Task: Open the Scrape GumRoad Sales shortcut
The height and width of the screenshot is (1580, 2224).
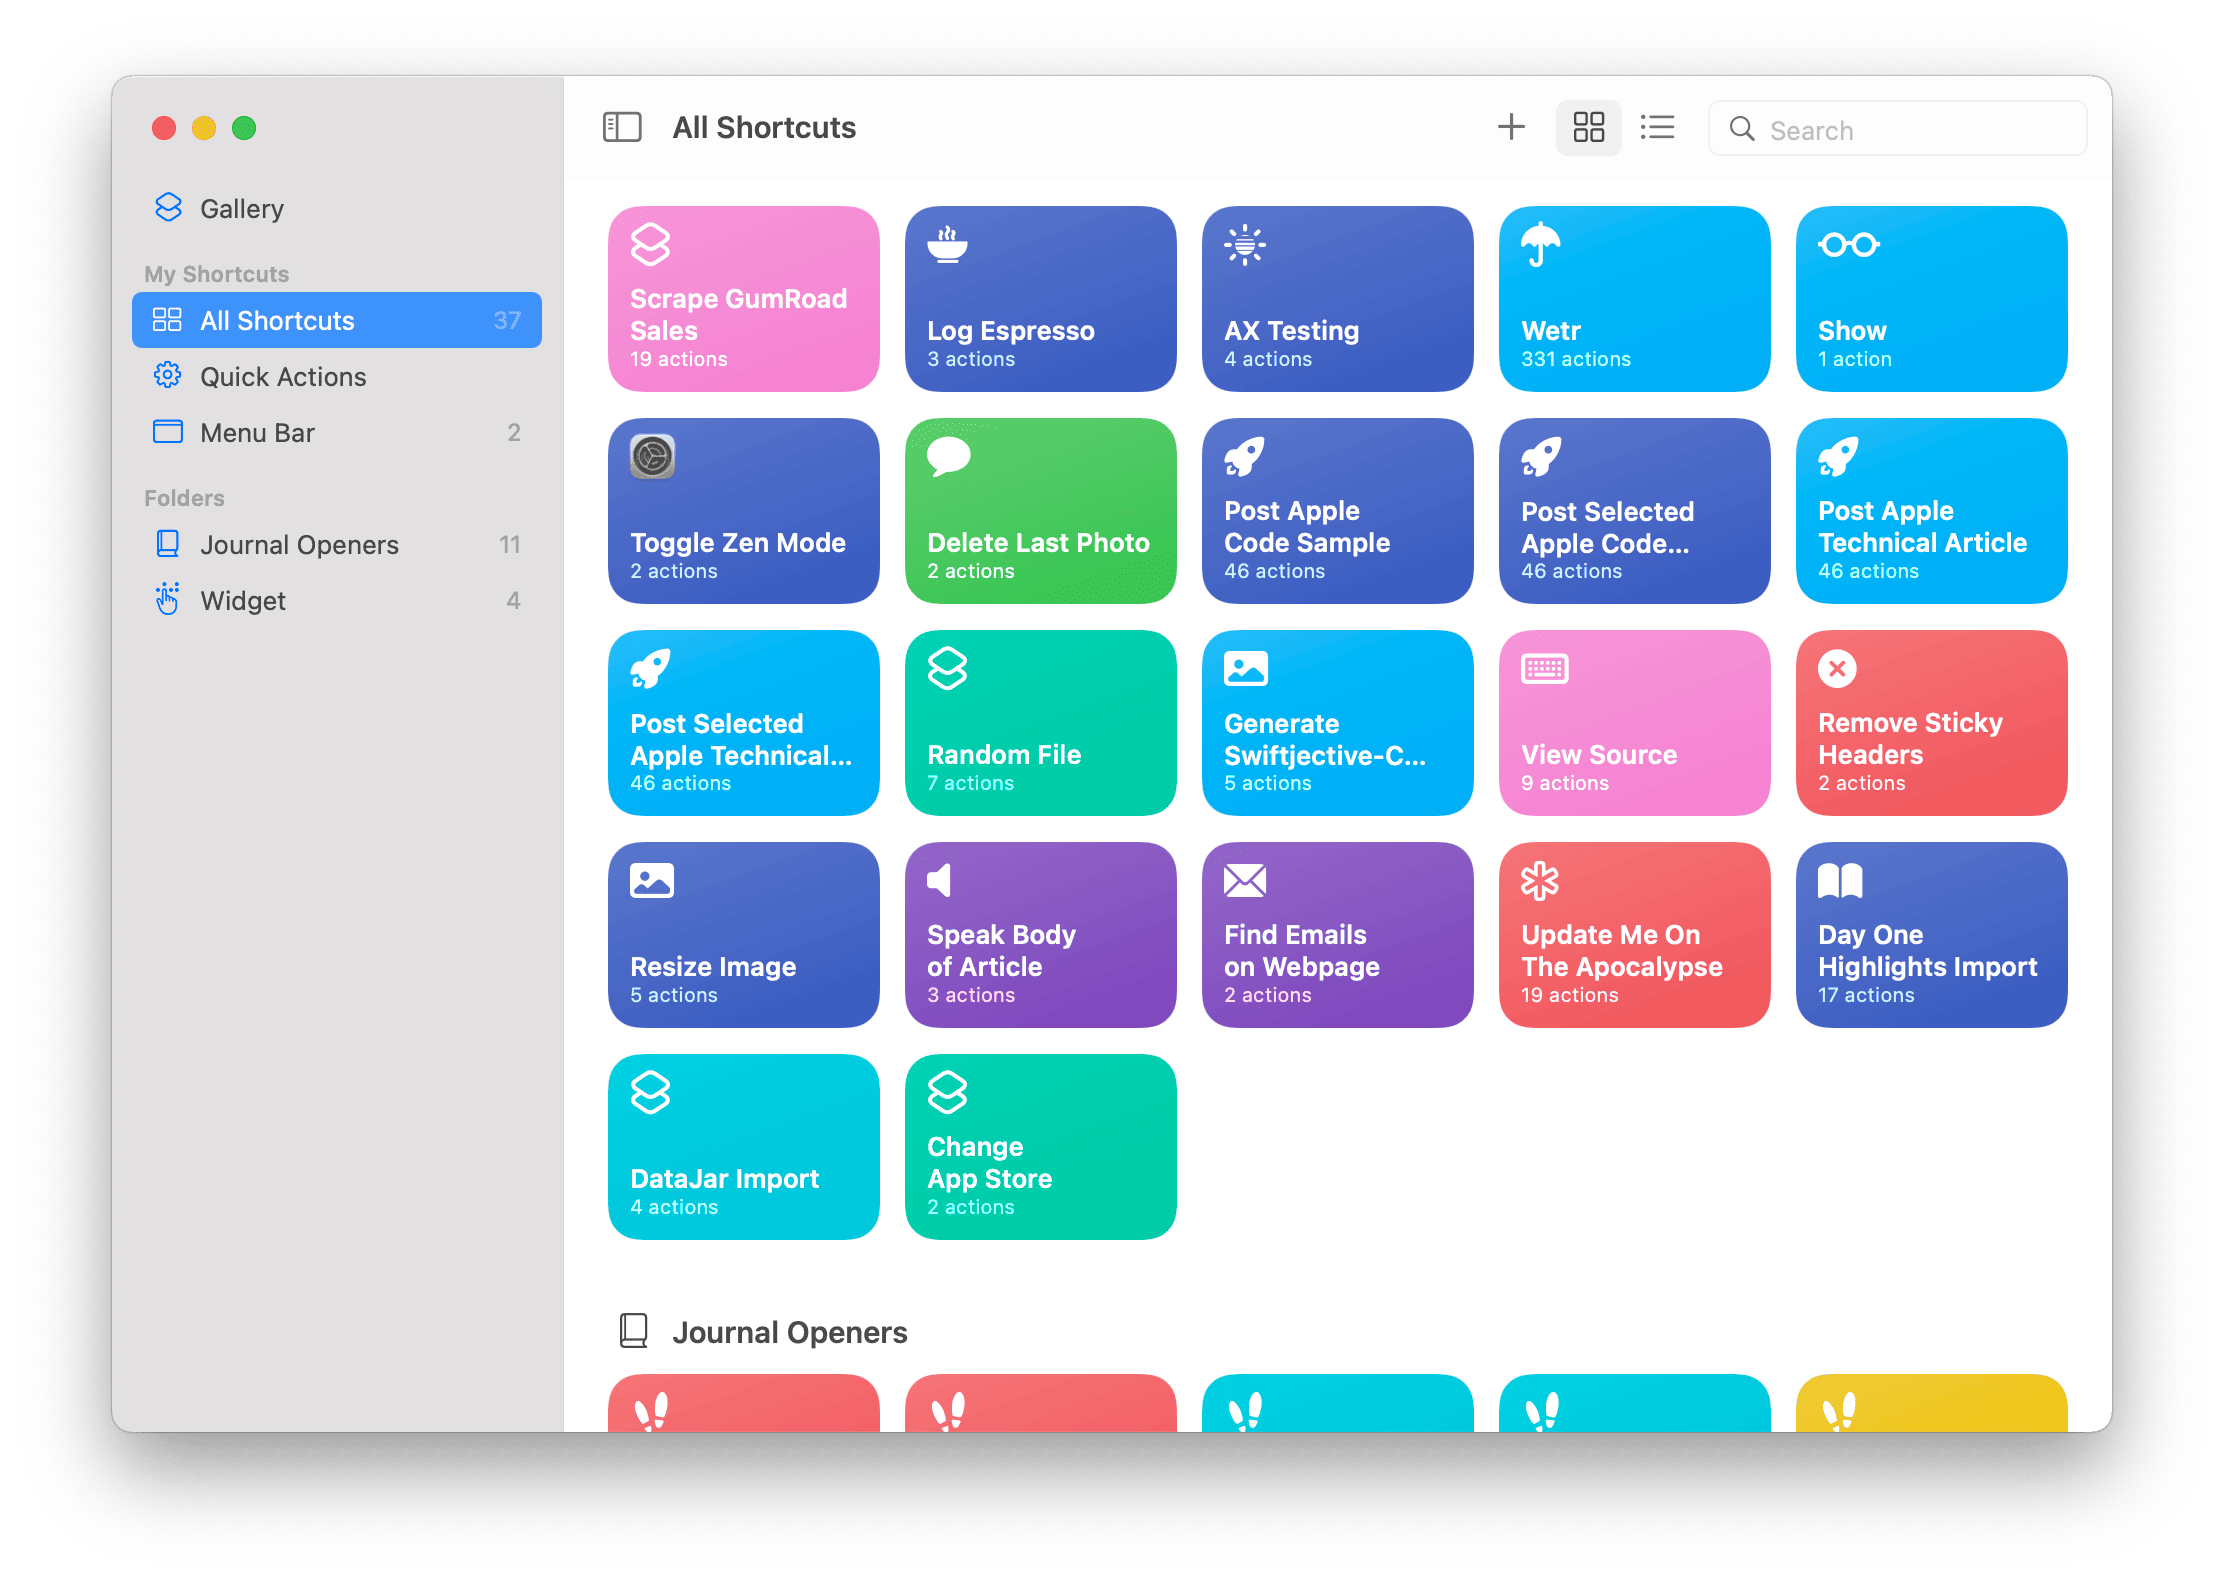Action: (743, 298)
